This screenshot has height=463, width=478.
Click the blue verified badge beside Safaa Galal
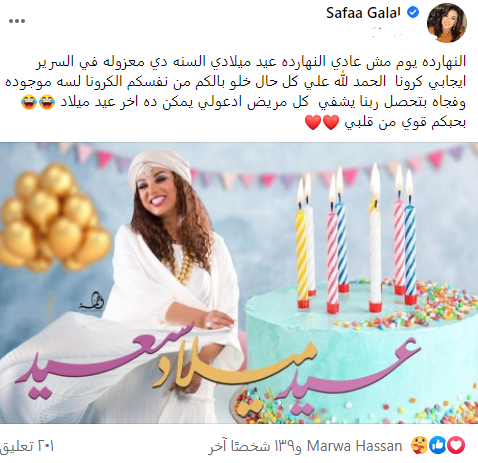click(413, 13)
